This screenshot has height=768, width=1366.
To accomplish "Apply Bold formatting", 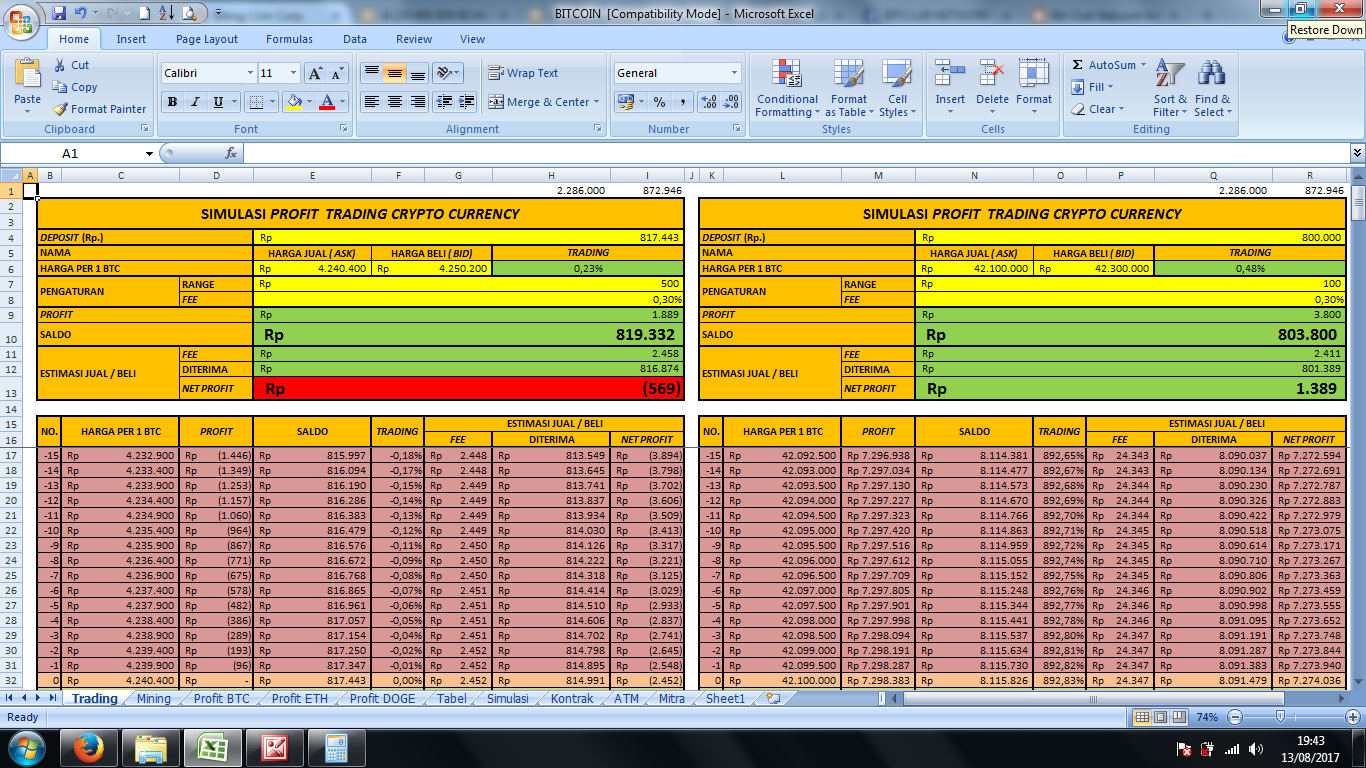I will click(172, 102).
